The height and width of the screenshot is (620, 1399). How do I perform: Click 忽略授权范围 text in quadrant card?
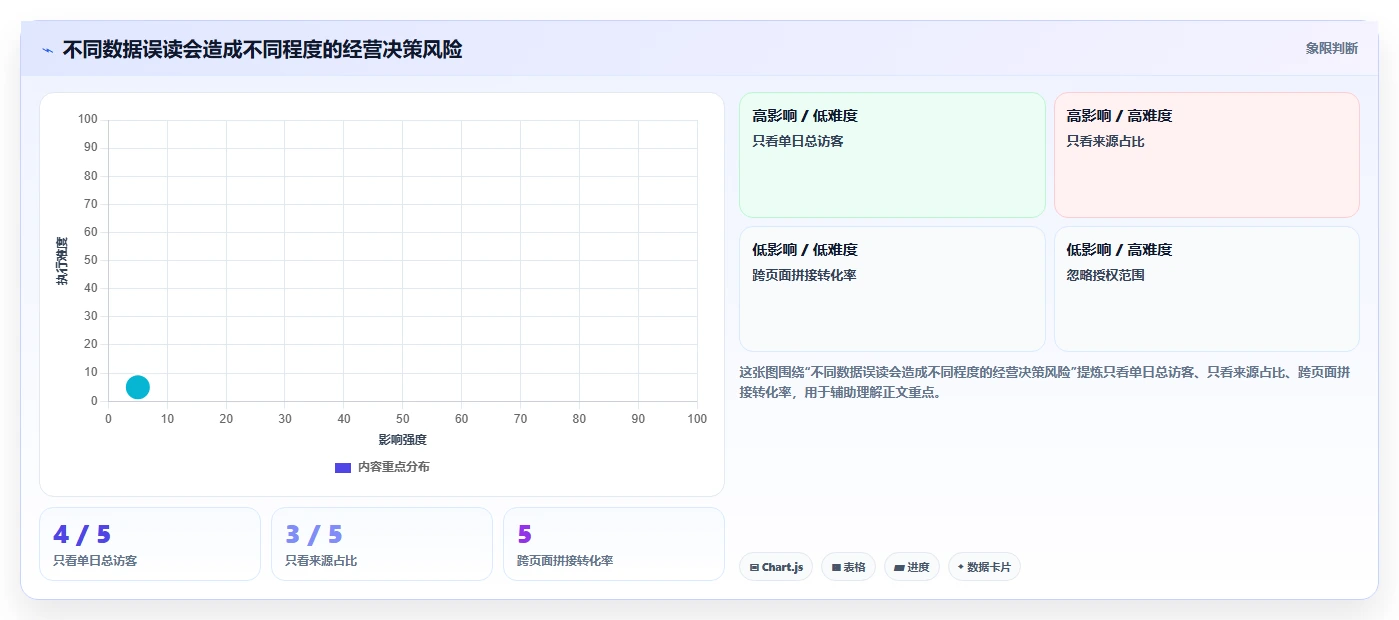point(1106,275)
